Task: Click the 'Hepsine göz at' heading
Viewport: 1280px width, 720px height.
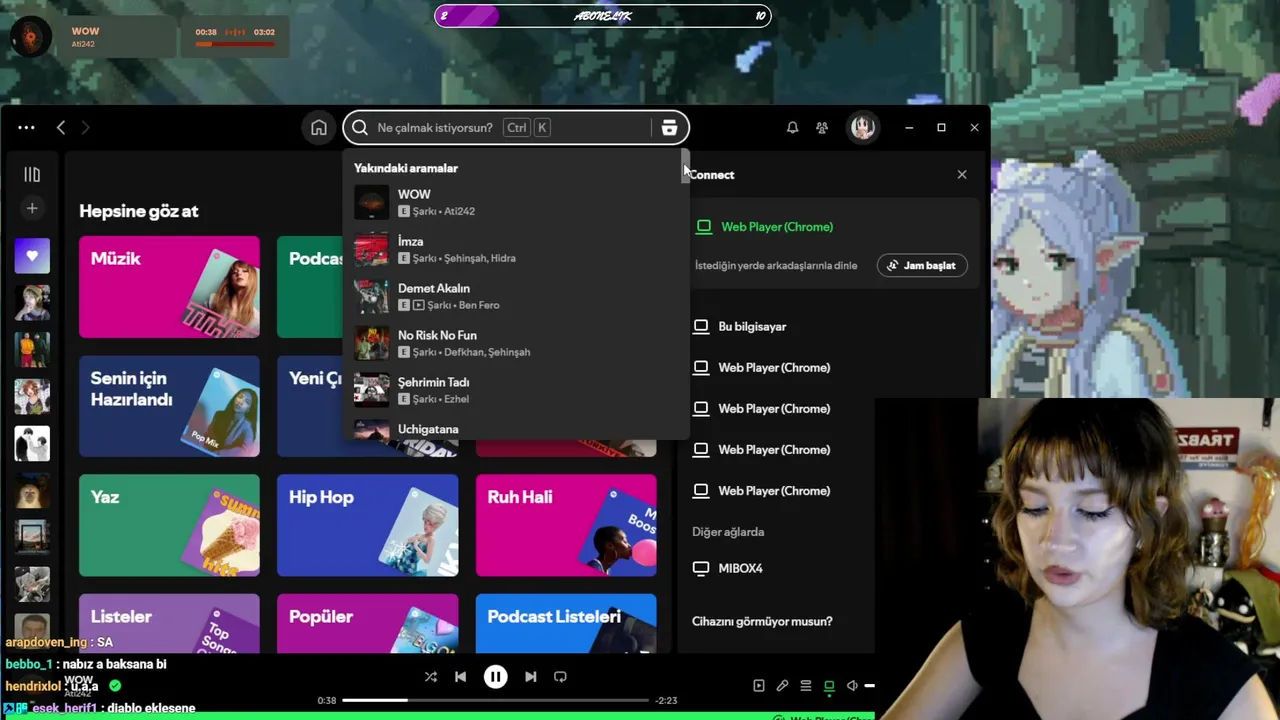Action: [139, 211]
